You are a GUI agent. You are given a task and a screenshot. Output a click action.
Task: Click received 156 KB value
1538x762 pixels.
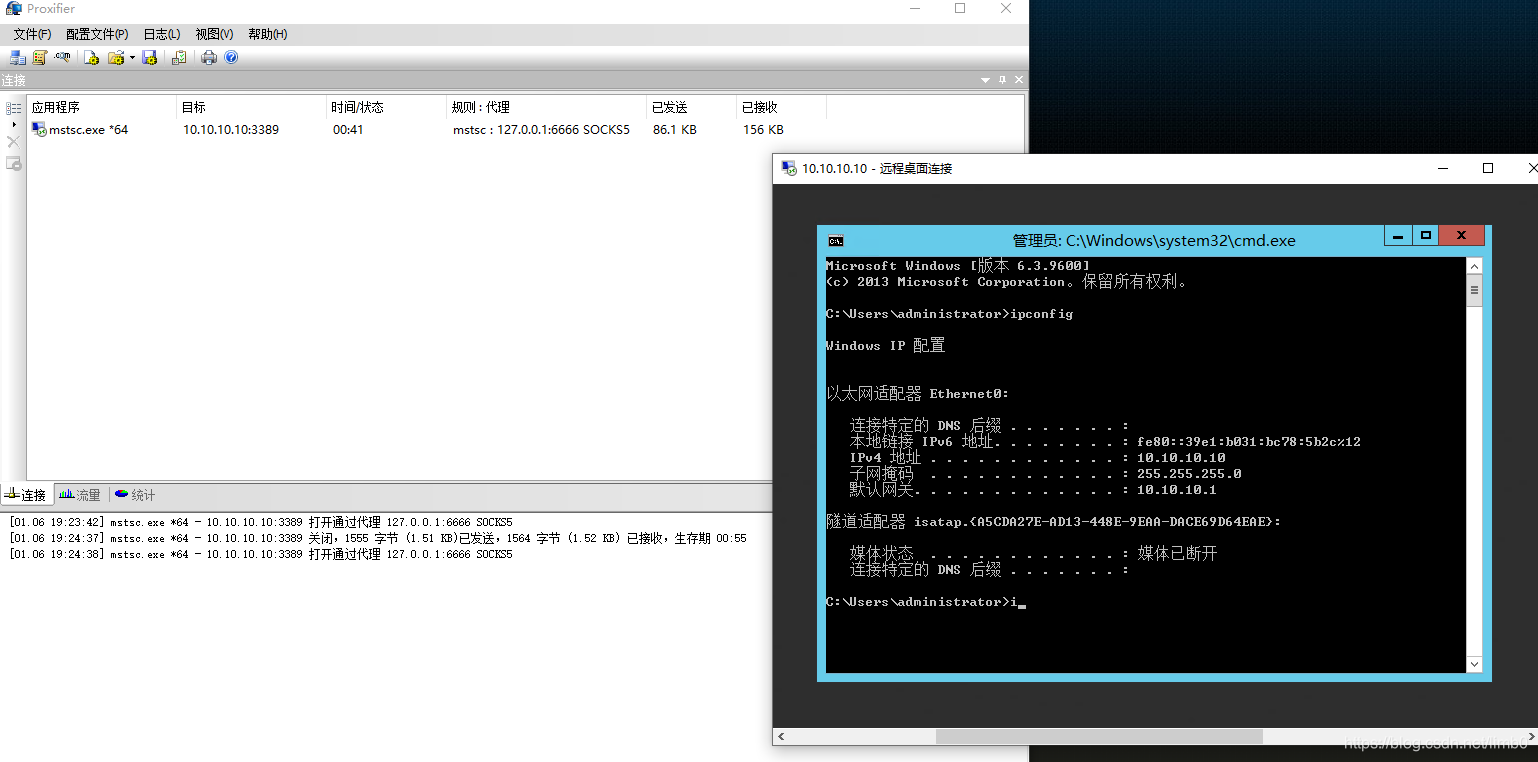tap(763, 130)
